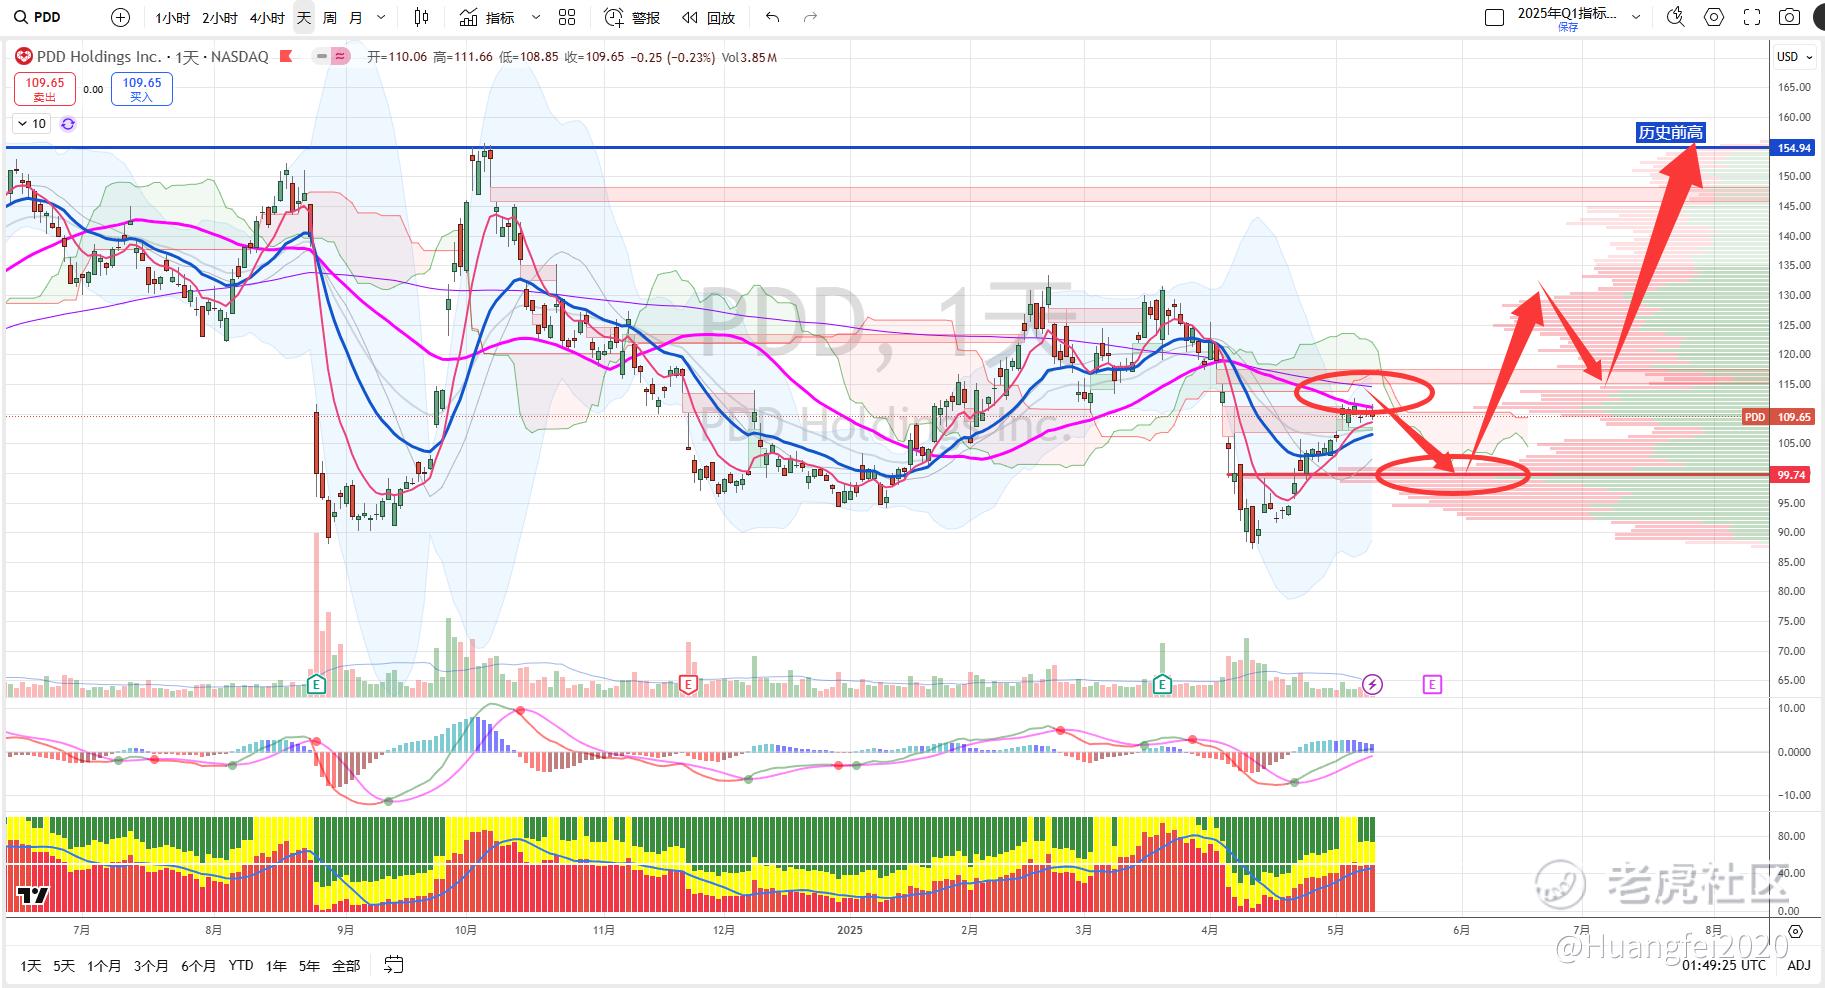Image resolution: width=1825 pixels, height=988 pixels.
Task: Select the 天 daily interval
Action: point(303,18)
